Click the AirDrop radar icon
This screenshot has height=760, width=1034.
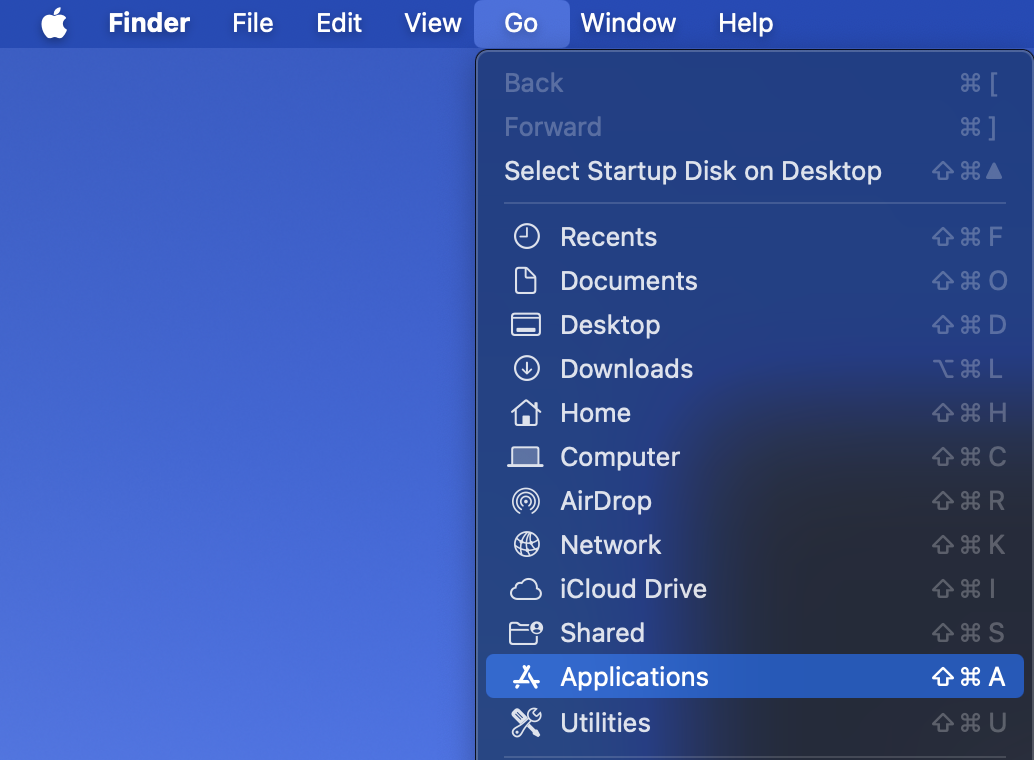(527, 501)
